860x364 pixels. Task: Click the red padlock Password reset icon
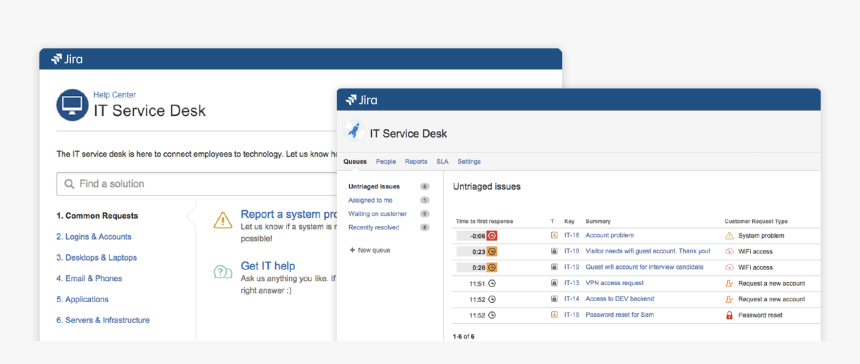[729, 315]
